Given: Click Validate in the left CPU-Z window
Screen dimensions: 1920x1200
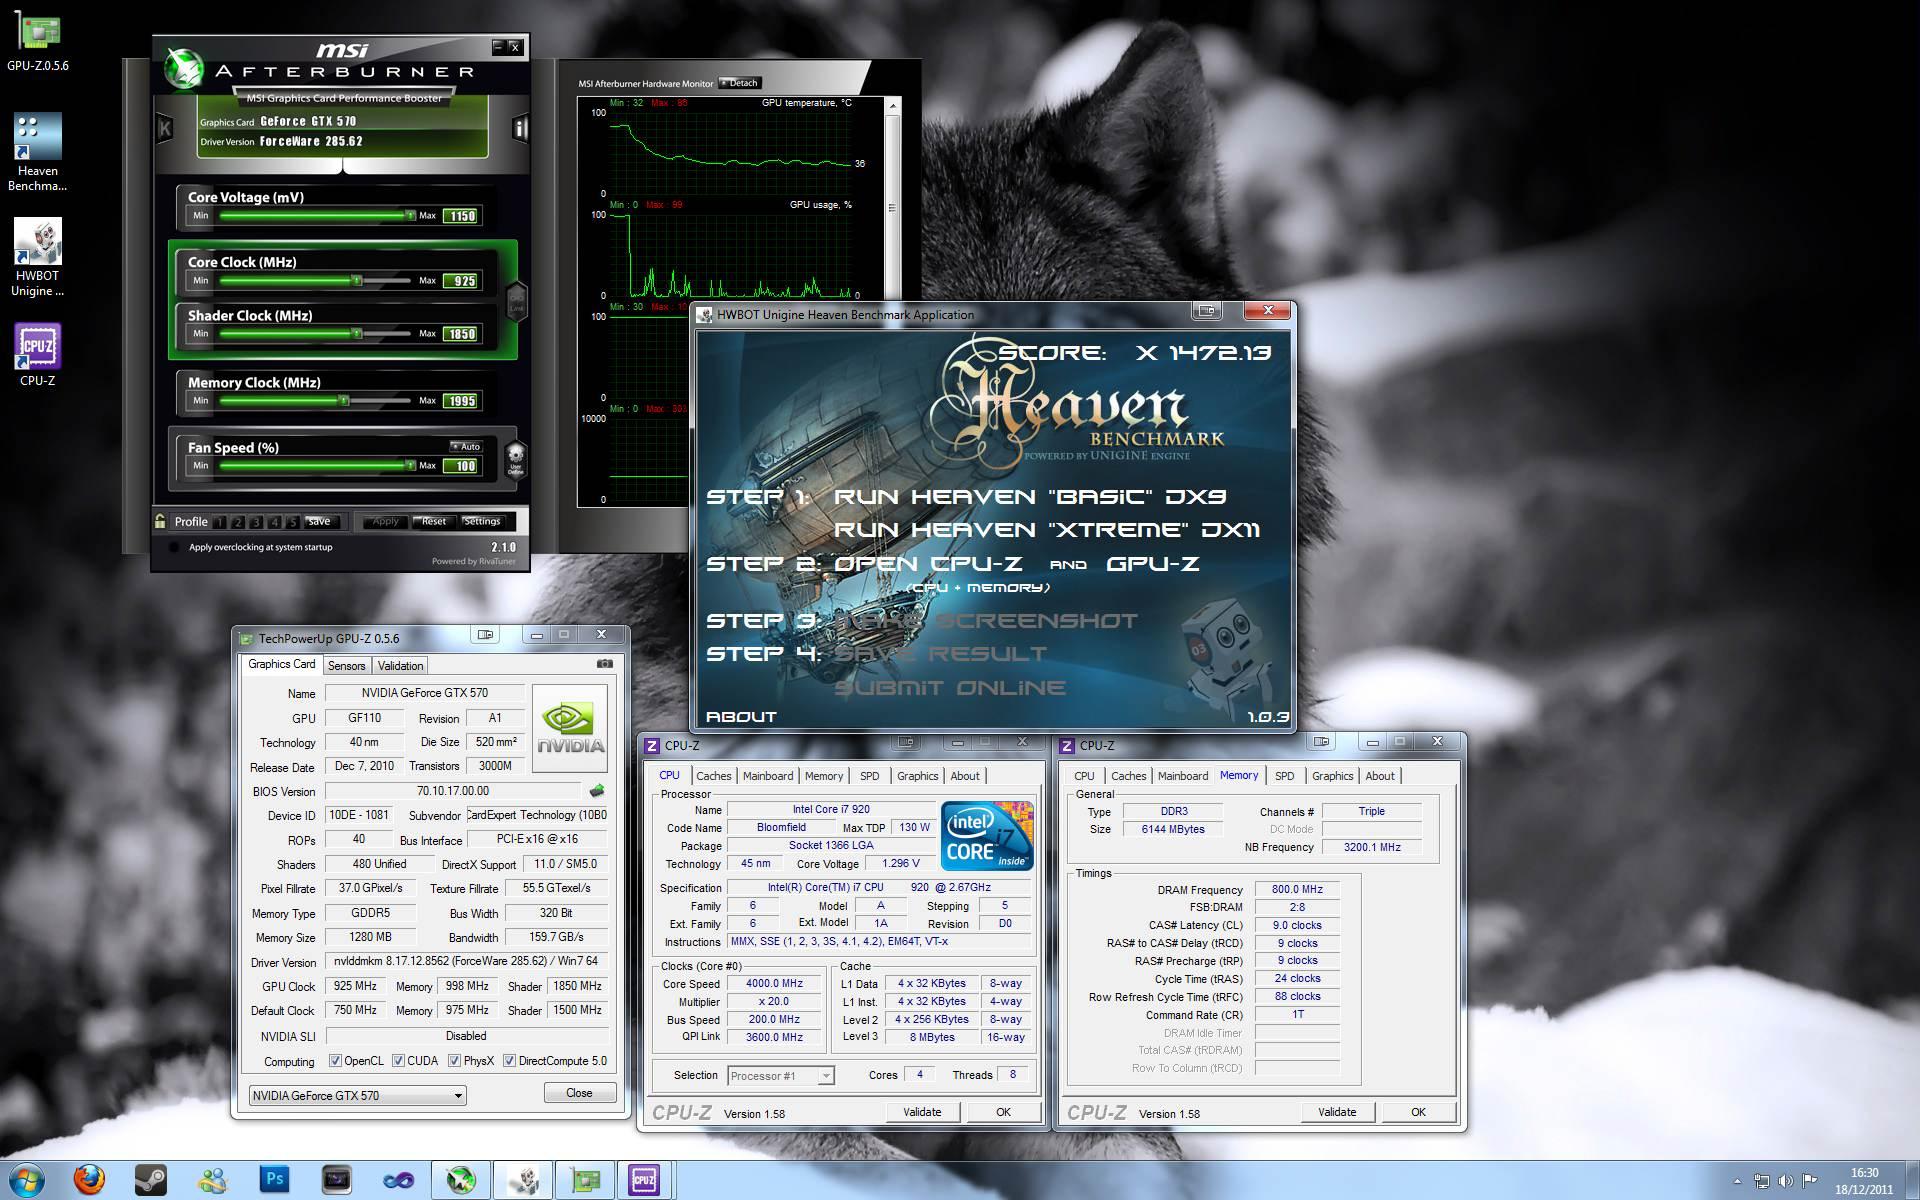Looking at the screenshot, I should (x=922, y=1112).
